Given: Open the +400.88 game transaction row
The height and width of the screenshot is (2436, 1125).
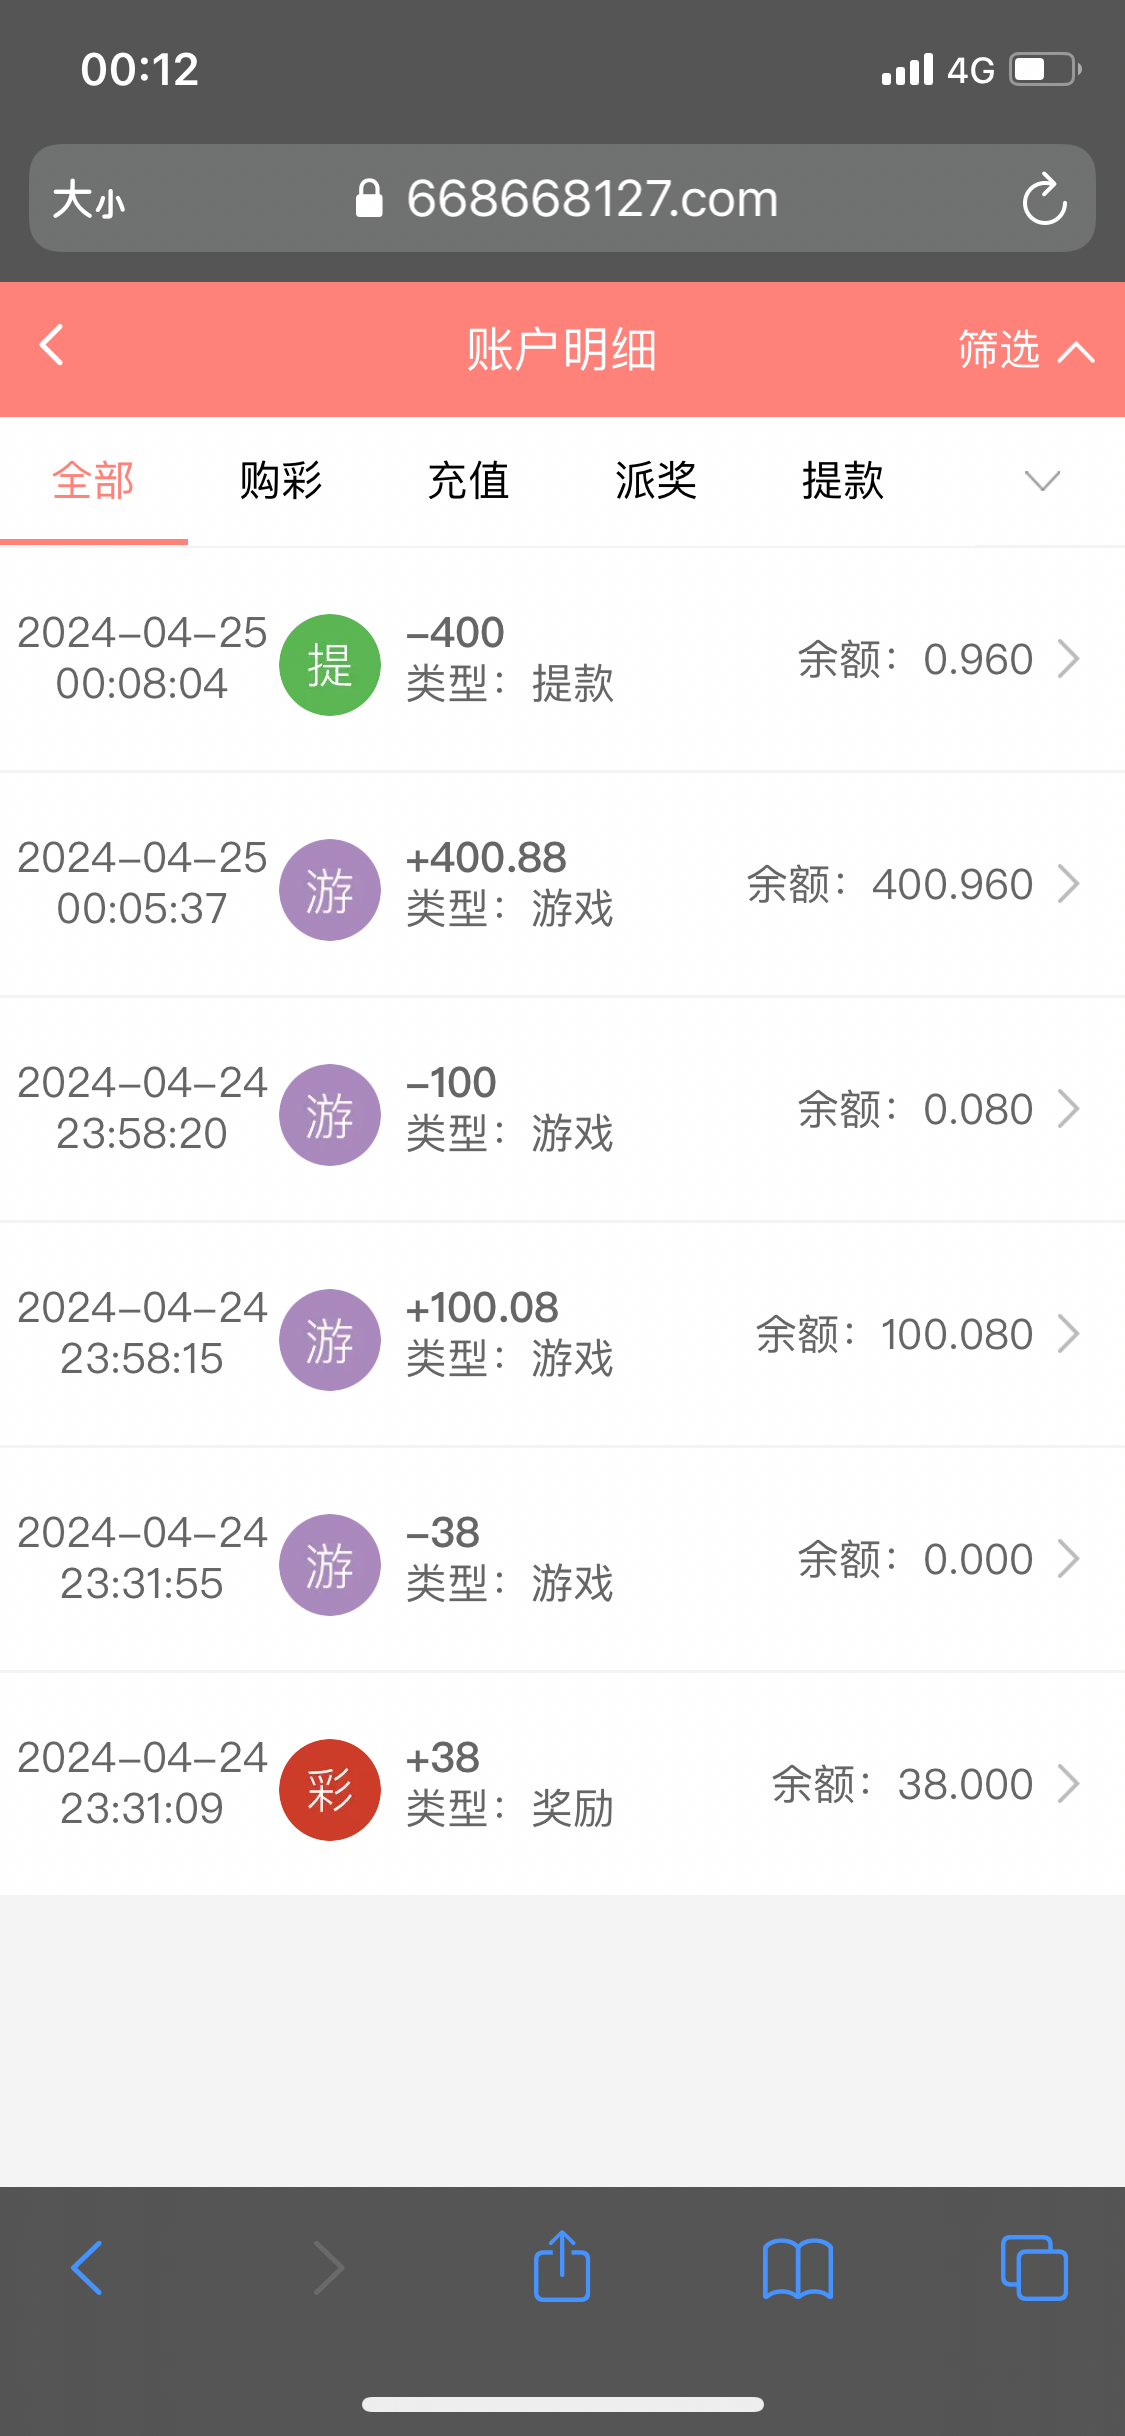Looking at the screenshot, I should click(x=562, y=885).
